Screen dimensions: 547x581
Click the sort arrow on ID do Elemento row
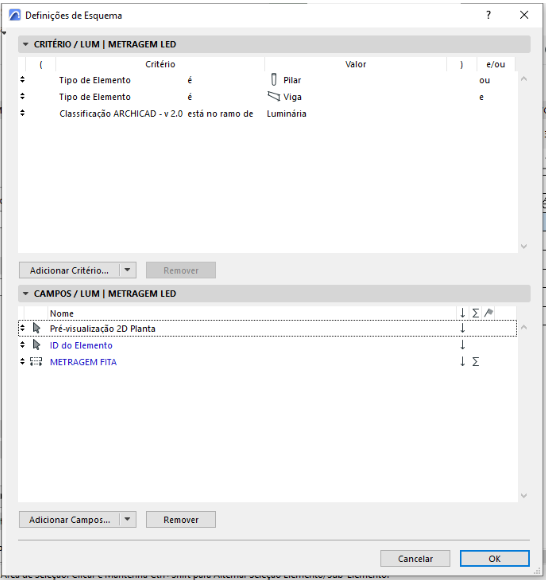463,345
